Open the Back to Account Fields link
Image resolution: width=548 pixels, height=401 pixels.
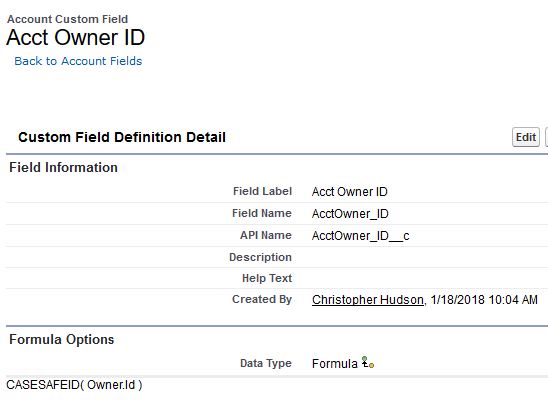(x=78, y=61)
